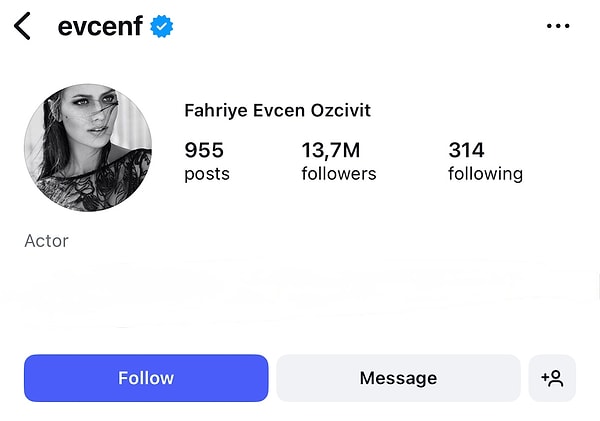Follow the evcenf account
The image size is (600, 421).
click(x=146, y=378)
